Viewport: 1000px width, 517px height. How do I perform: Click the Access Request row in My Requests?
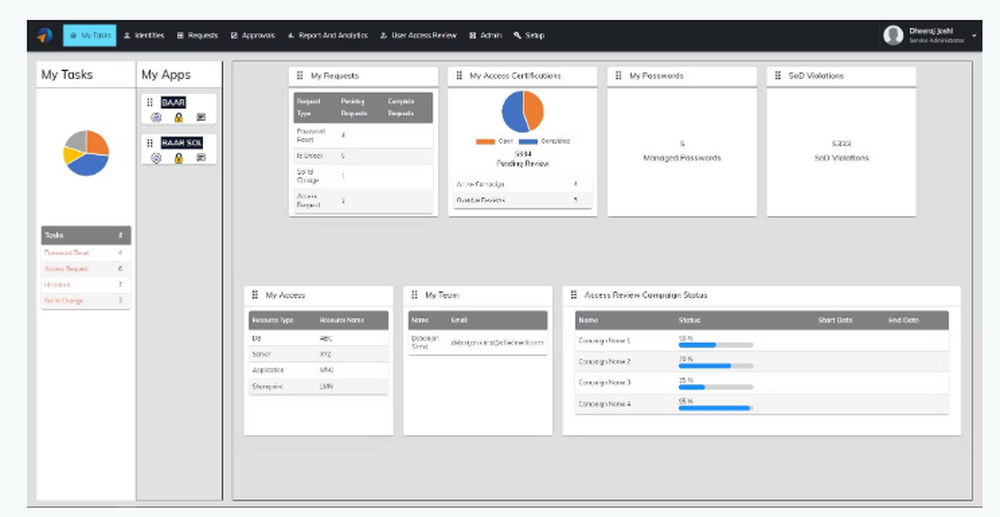point(363,200)
